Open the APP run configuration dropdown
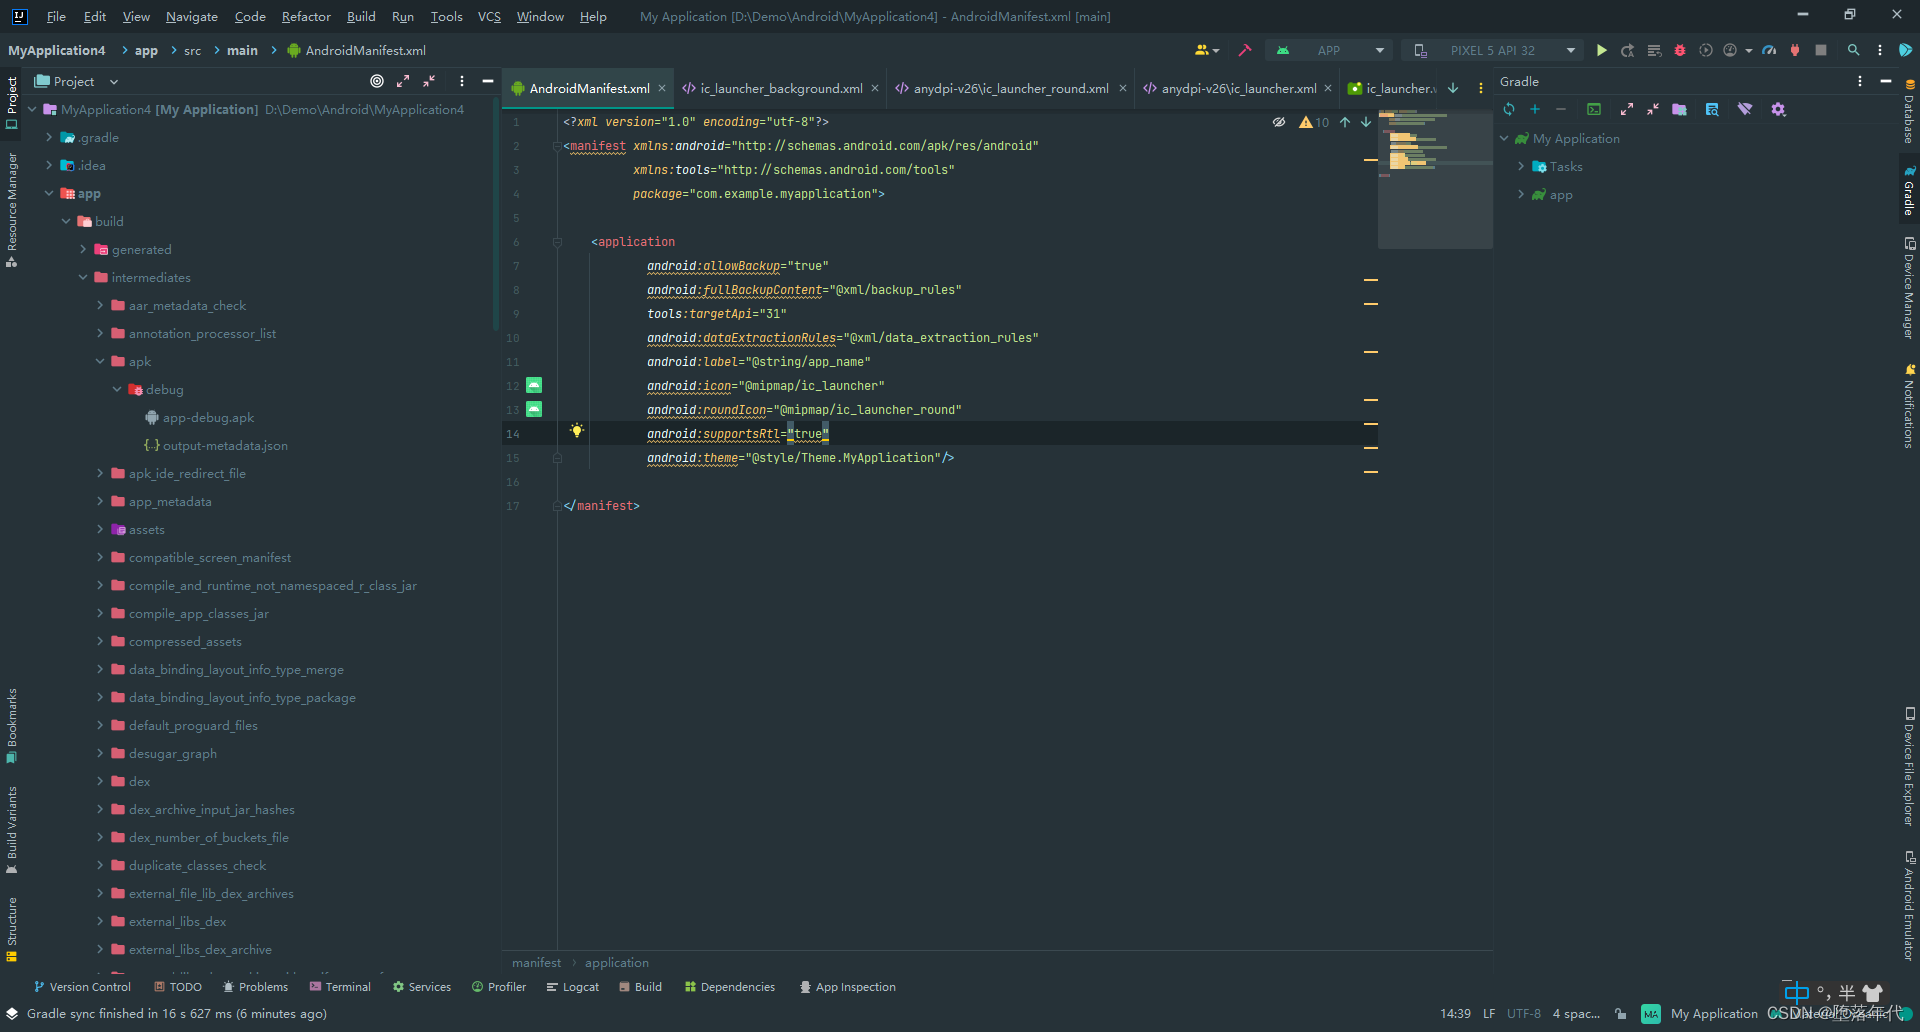Screen dimensions: 1920x1032 click(1329, 50)
